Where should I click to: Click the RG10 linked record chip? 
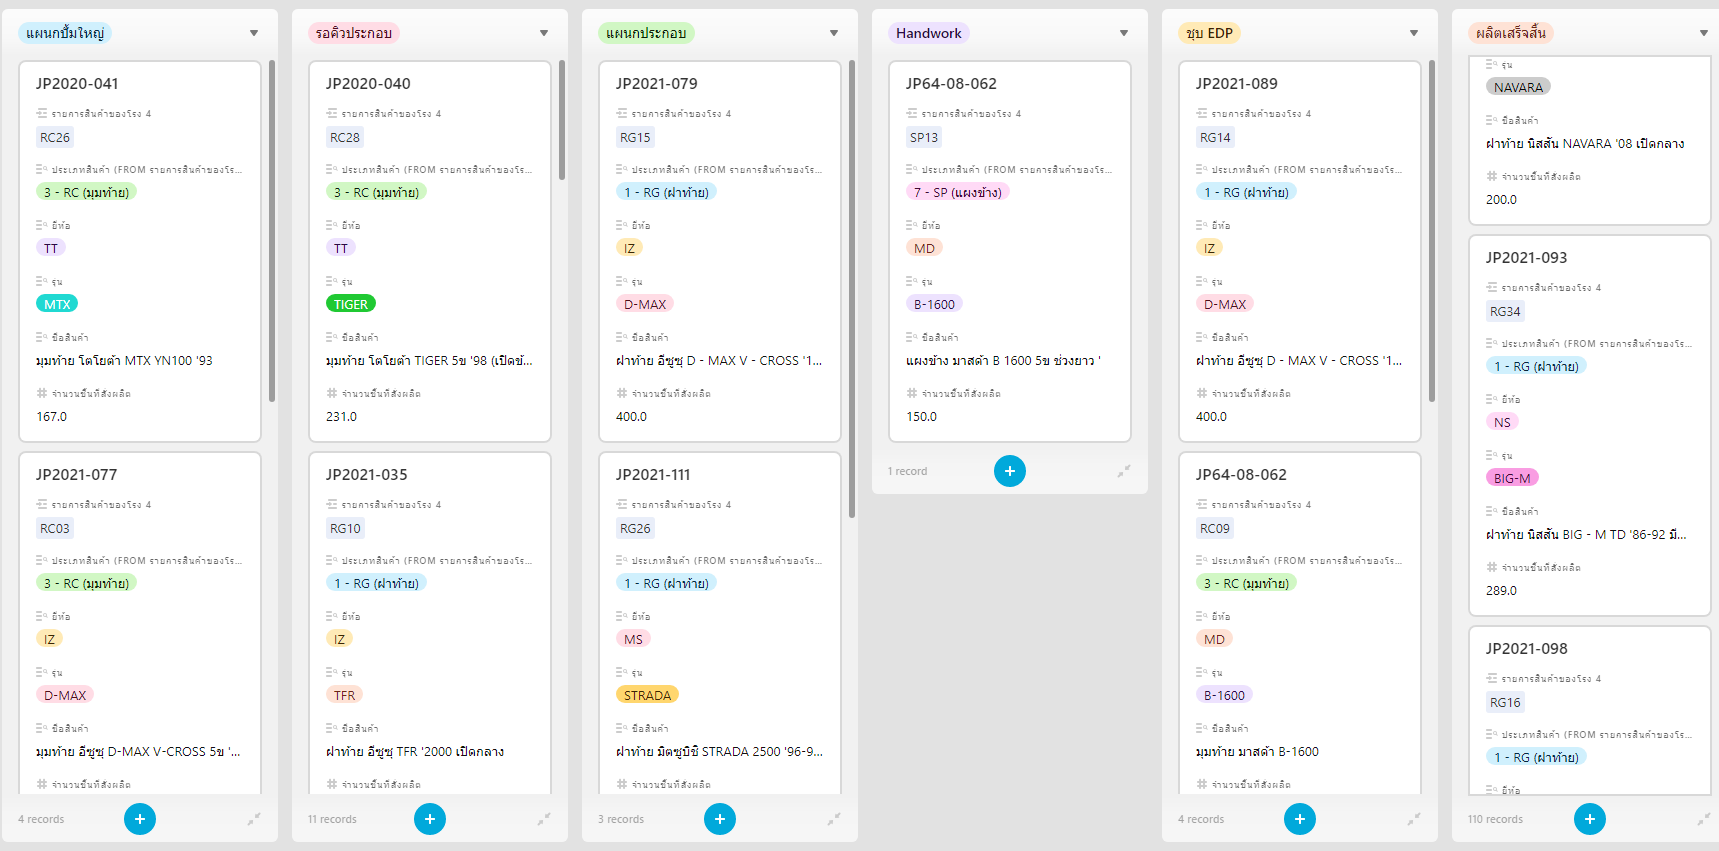coord(345,528)
